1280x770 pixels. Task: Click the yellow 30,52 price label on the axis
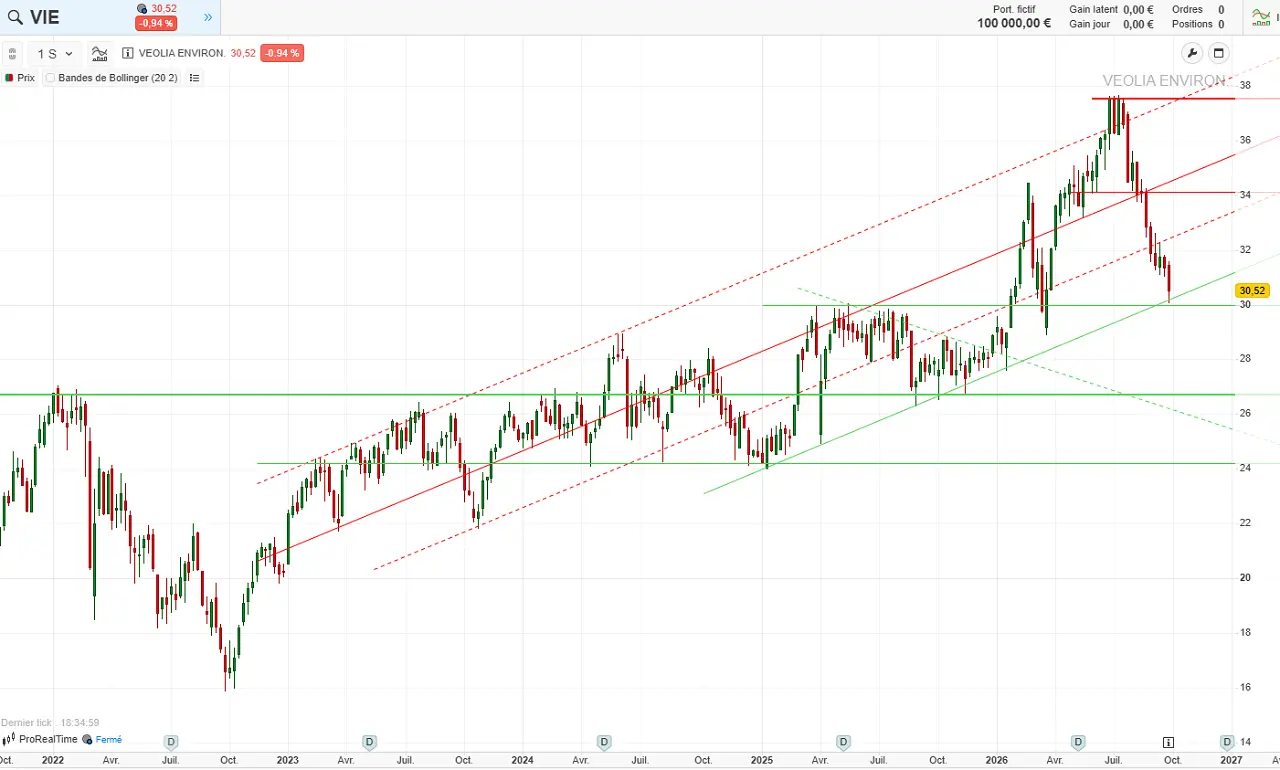click(1252, 291)
